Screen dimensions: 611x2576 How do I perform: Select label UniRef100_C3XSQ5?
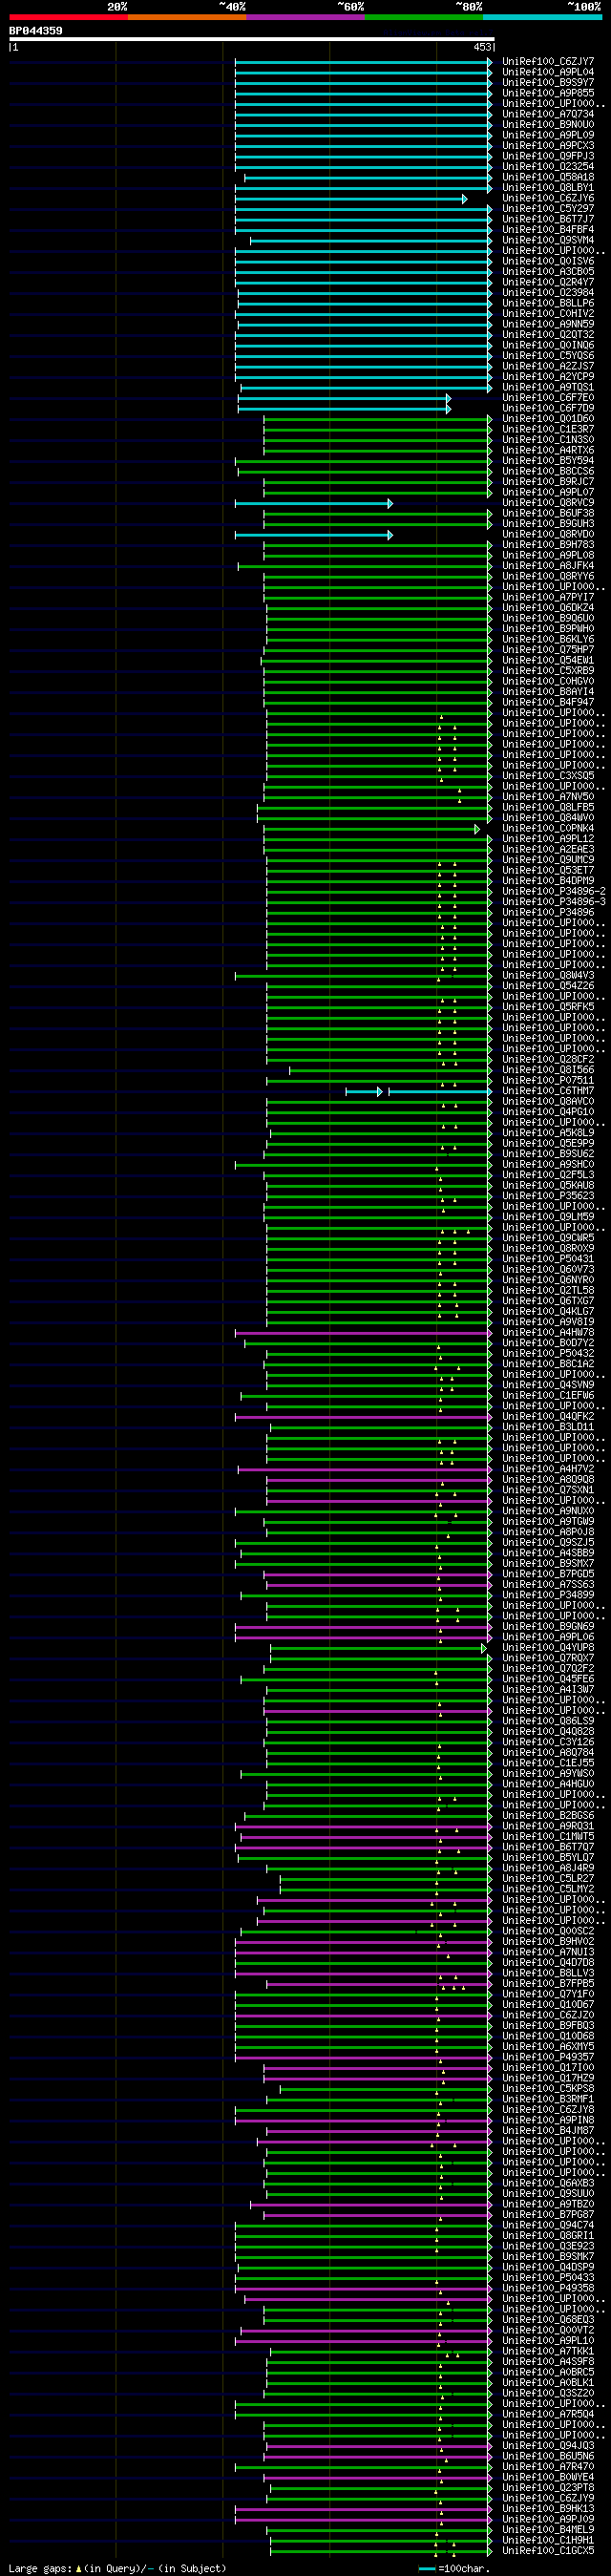coord(548,776)
